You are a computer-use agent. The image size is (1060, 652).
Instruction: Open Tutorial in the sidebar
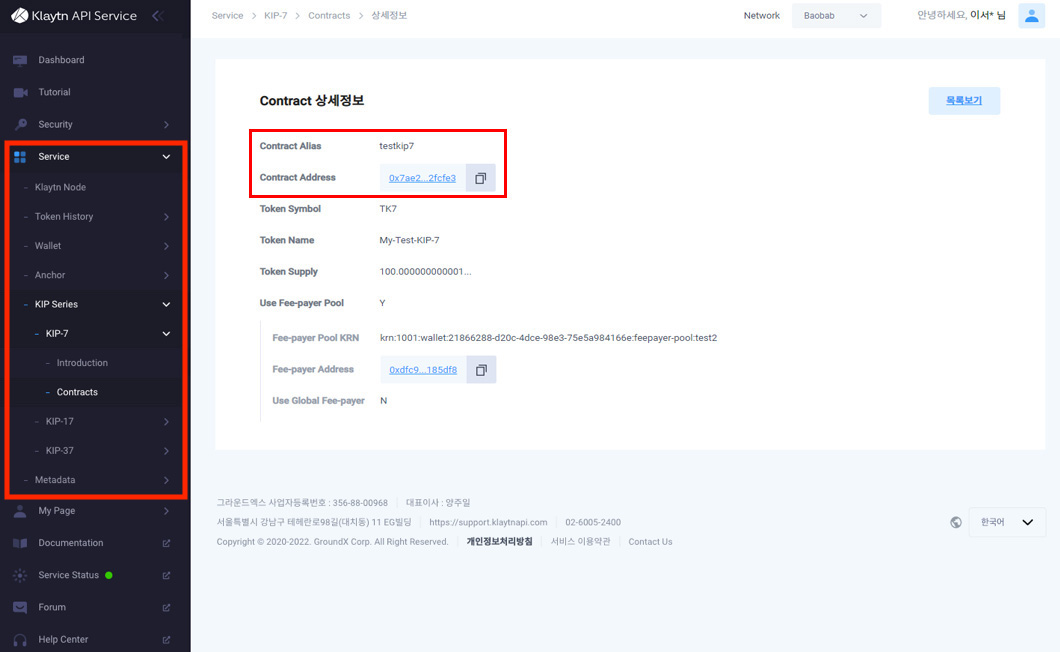pyautogui.click(x=54, y=92)
